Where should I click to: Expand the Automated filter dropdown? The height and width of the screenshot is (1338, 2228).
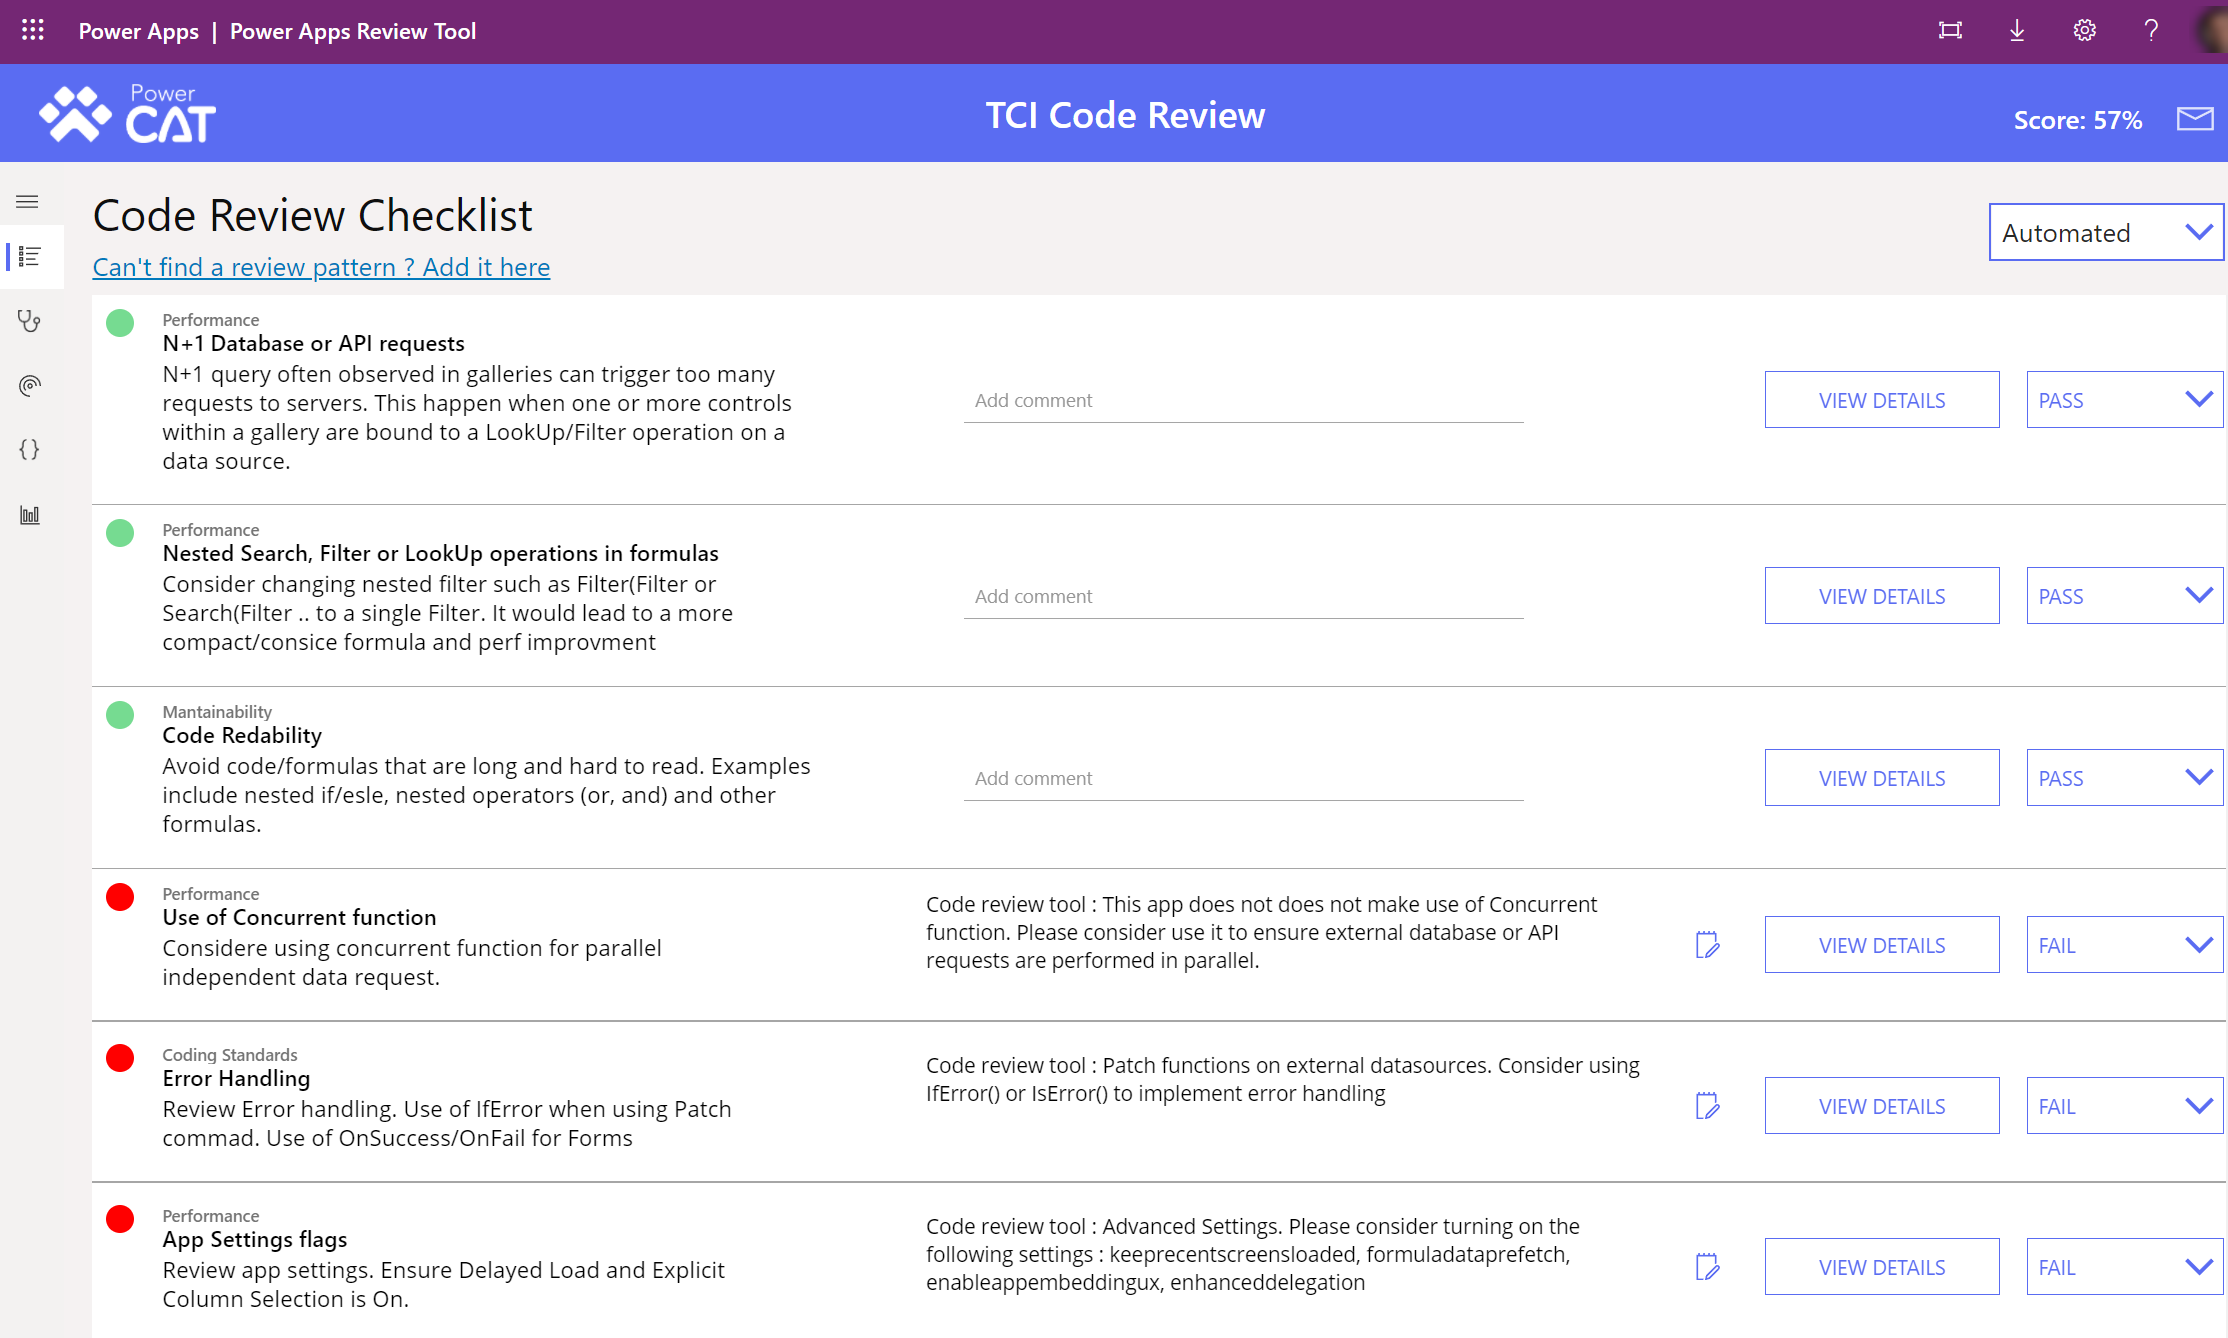2106,232
